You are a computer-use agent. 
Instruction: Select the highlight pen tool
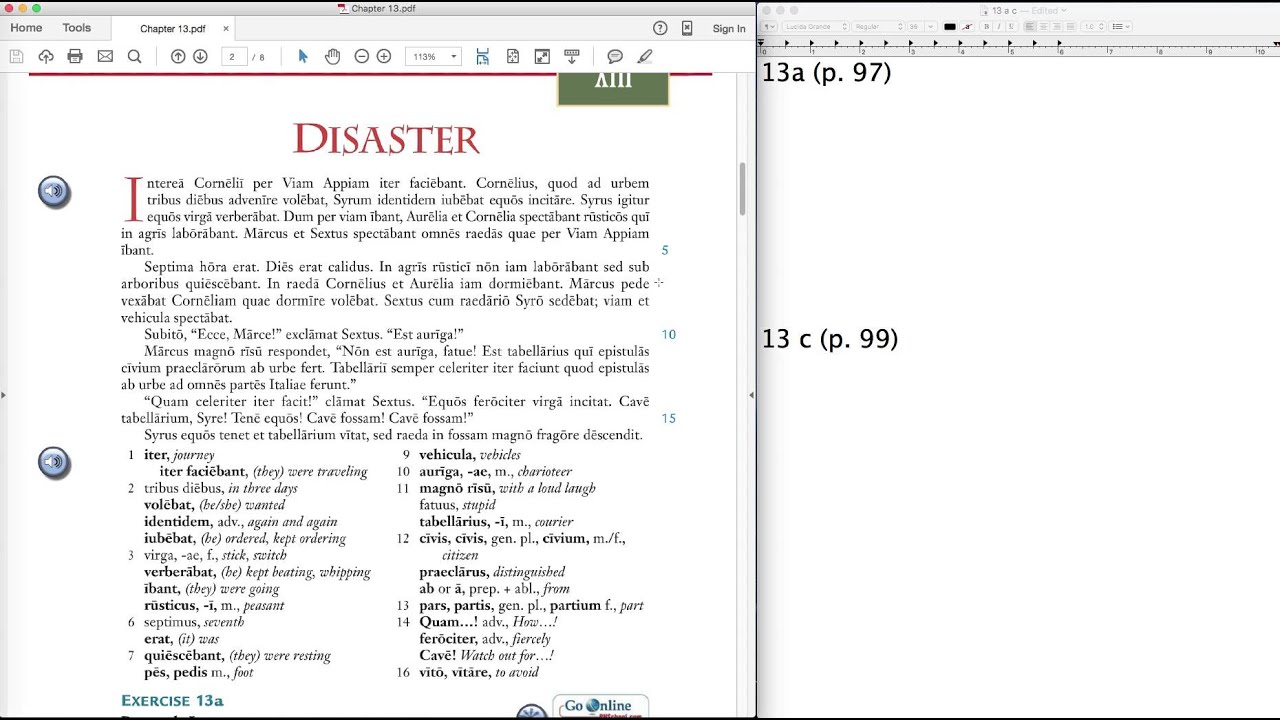tap(645, 57)
